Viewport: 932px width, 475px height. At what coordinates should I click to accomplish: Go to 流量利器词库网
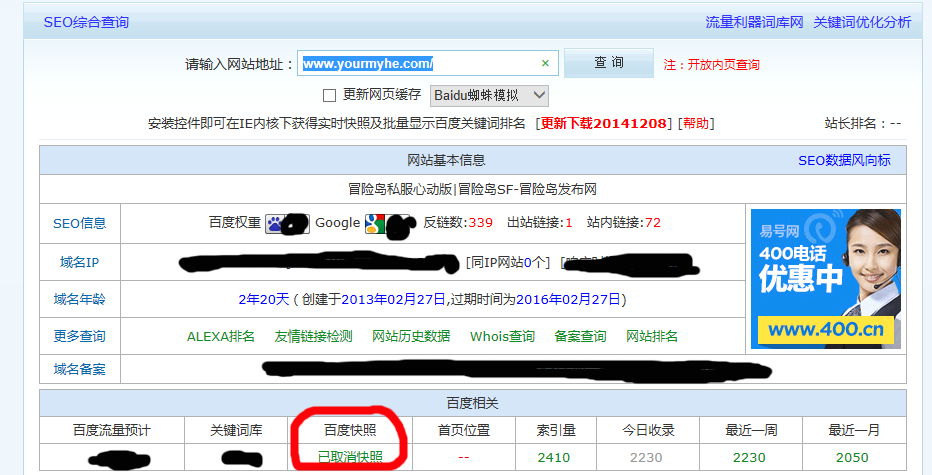754,22
